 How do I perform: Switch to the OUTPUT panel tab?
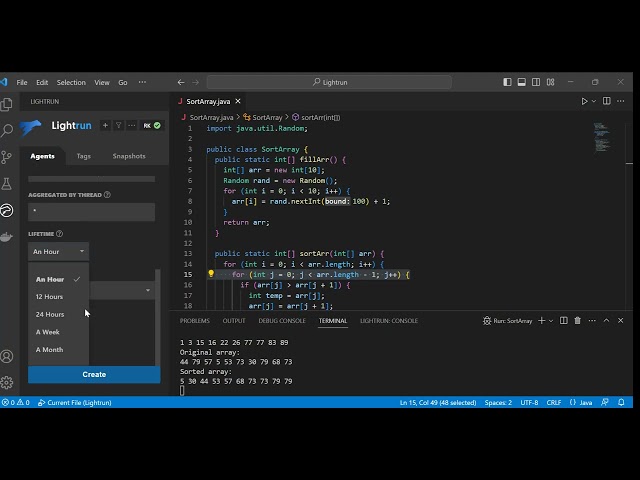234,320
